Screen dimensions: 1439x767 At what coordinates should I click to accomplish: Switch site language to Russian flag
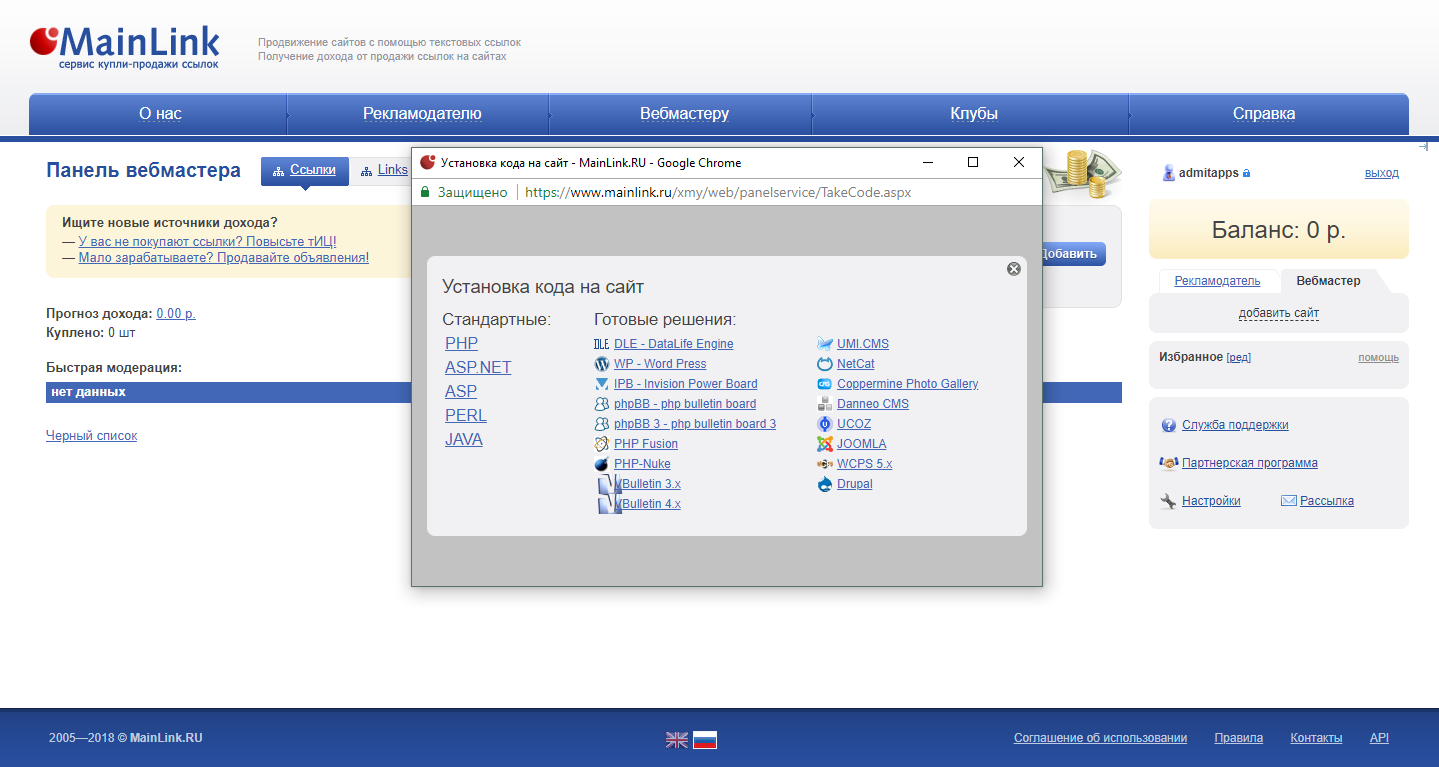point(705,740)
